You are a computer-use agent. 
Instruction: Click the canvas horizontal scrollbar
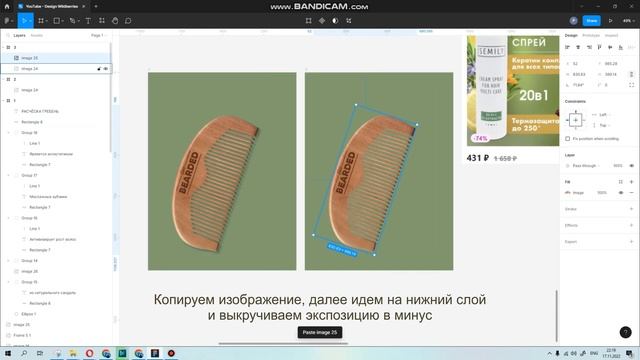tap(283, 344)
